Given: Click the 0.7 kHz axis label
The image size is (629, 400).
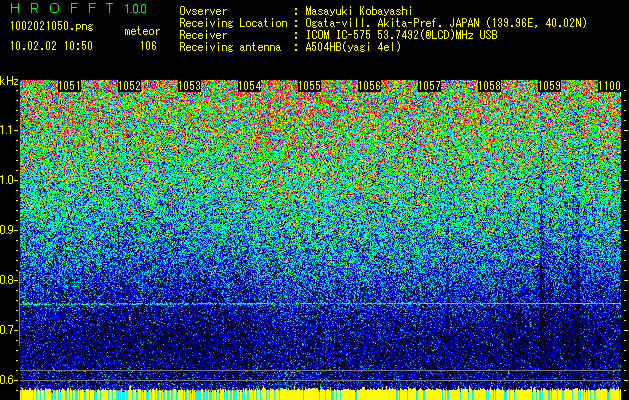Looking at the screenshot, I should click(8, 330).
